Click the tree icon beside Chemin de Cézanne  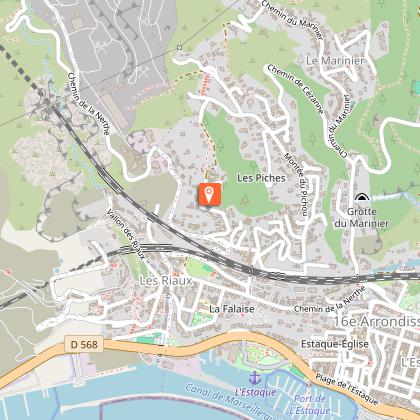[x=313, y=139]
